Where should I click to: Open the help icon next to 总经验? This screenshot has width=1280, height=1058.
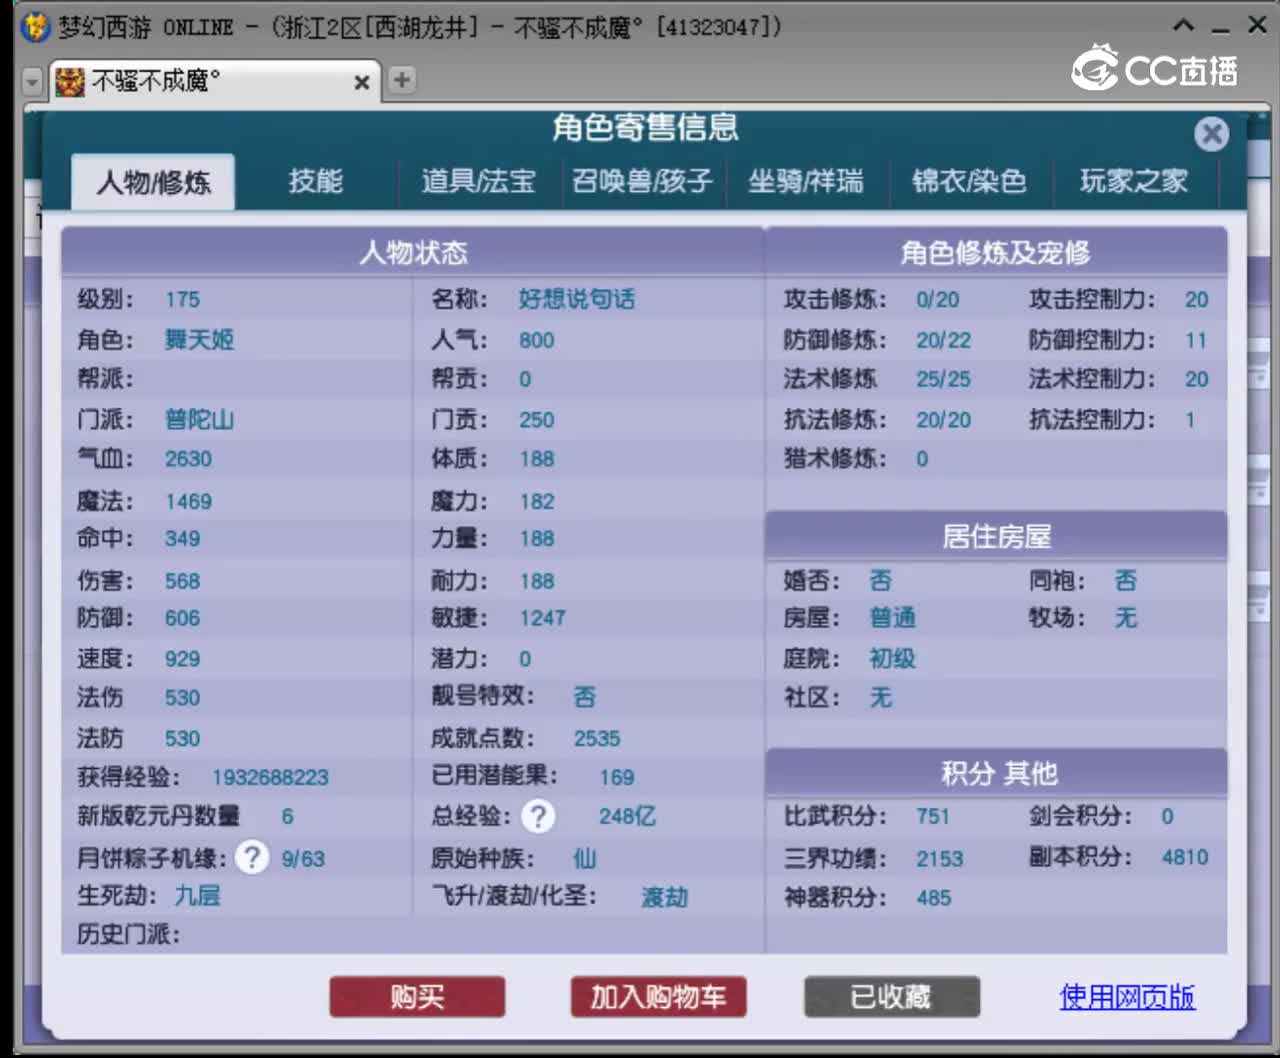pos(538,817)
